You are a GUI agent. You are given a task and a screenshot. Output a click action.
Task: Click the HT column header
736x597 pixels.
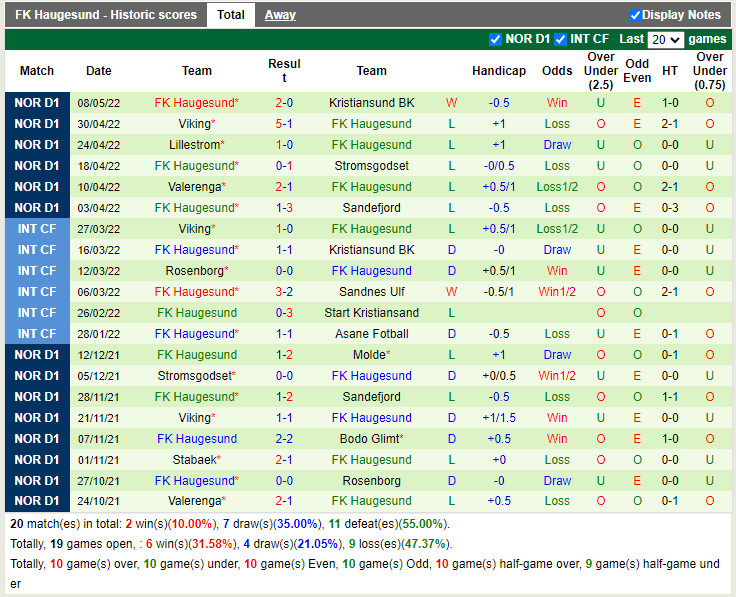[669, 71]
